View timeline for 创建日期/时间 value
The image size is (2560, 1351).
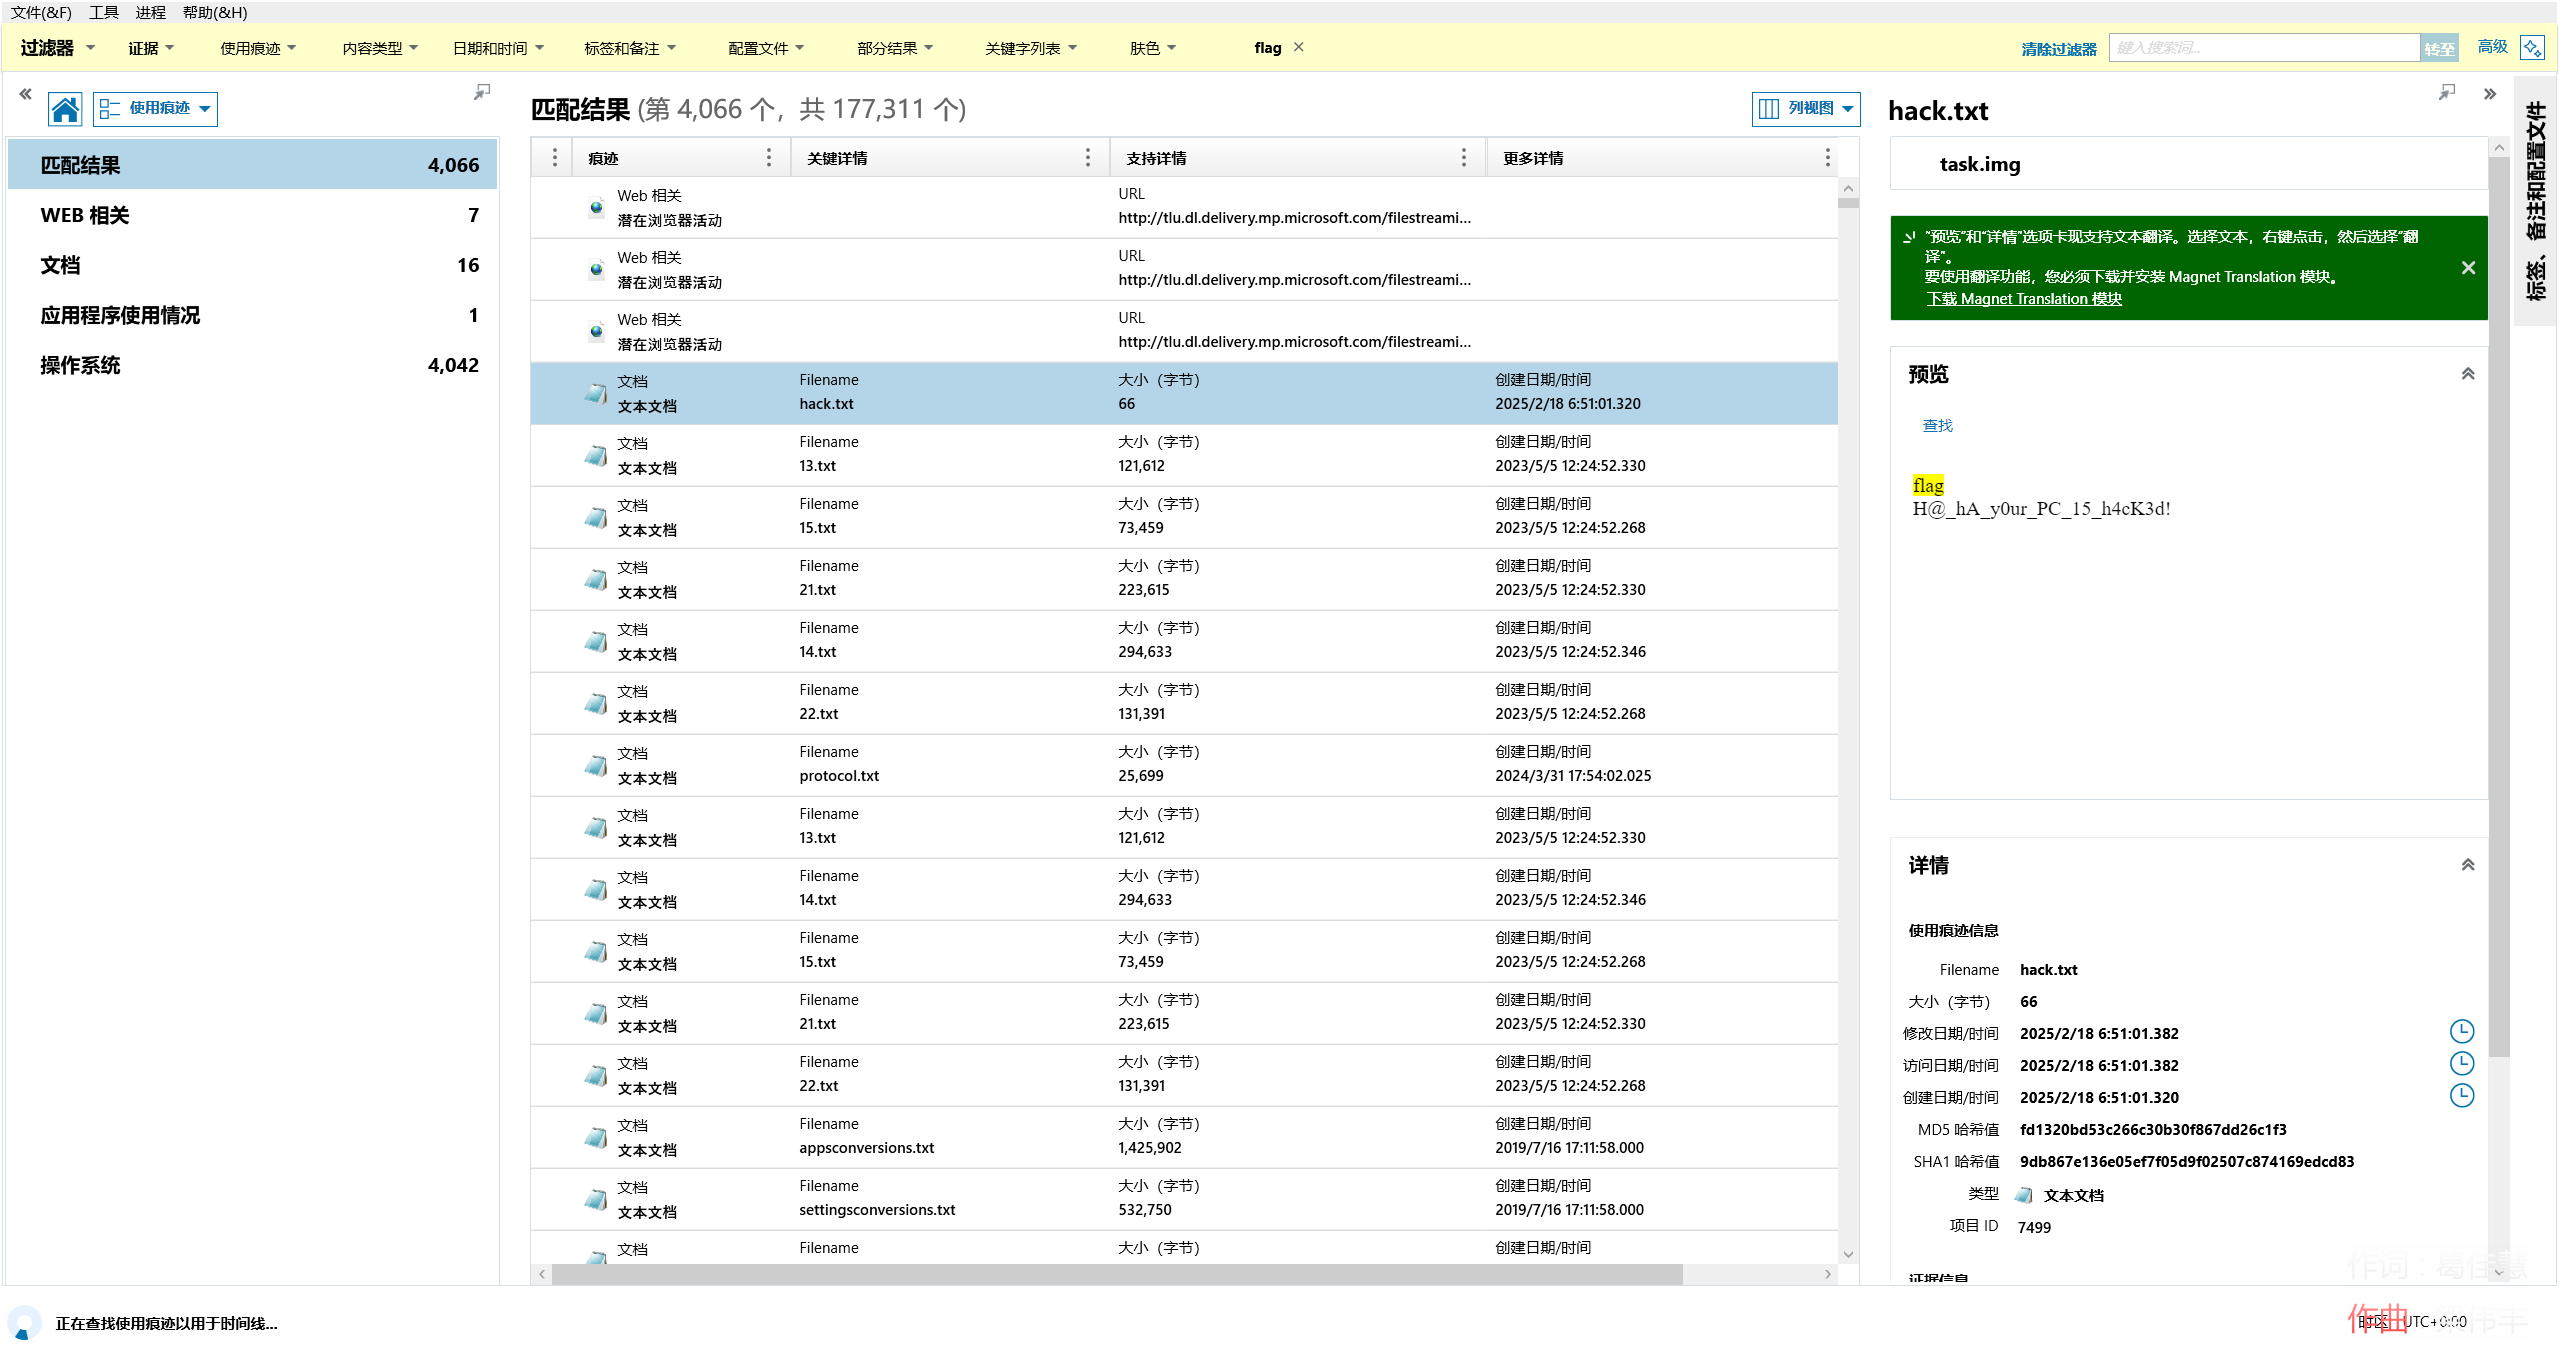[x=2461, y=1096]
